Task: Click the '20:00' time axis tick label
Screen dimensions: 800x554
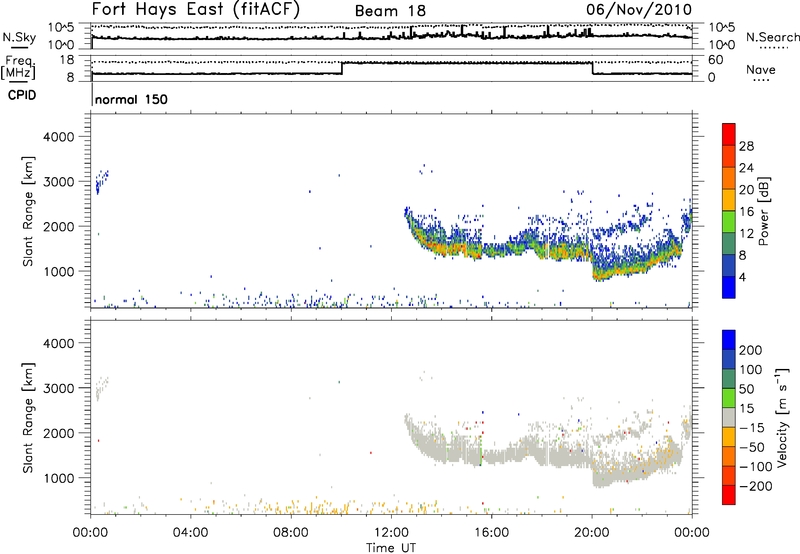Action: [592, 533]
